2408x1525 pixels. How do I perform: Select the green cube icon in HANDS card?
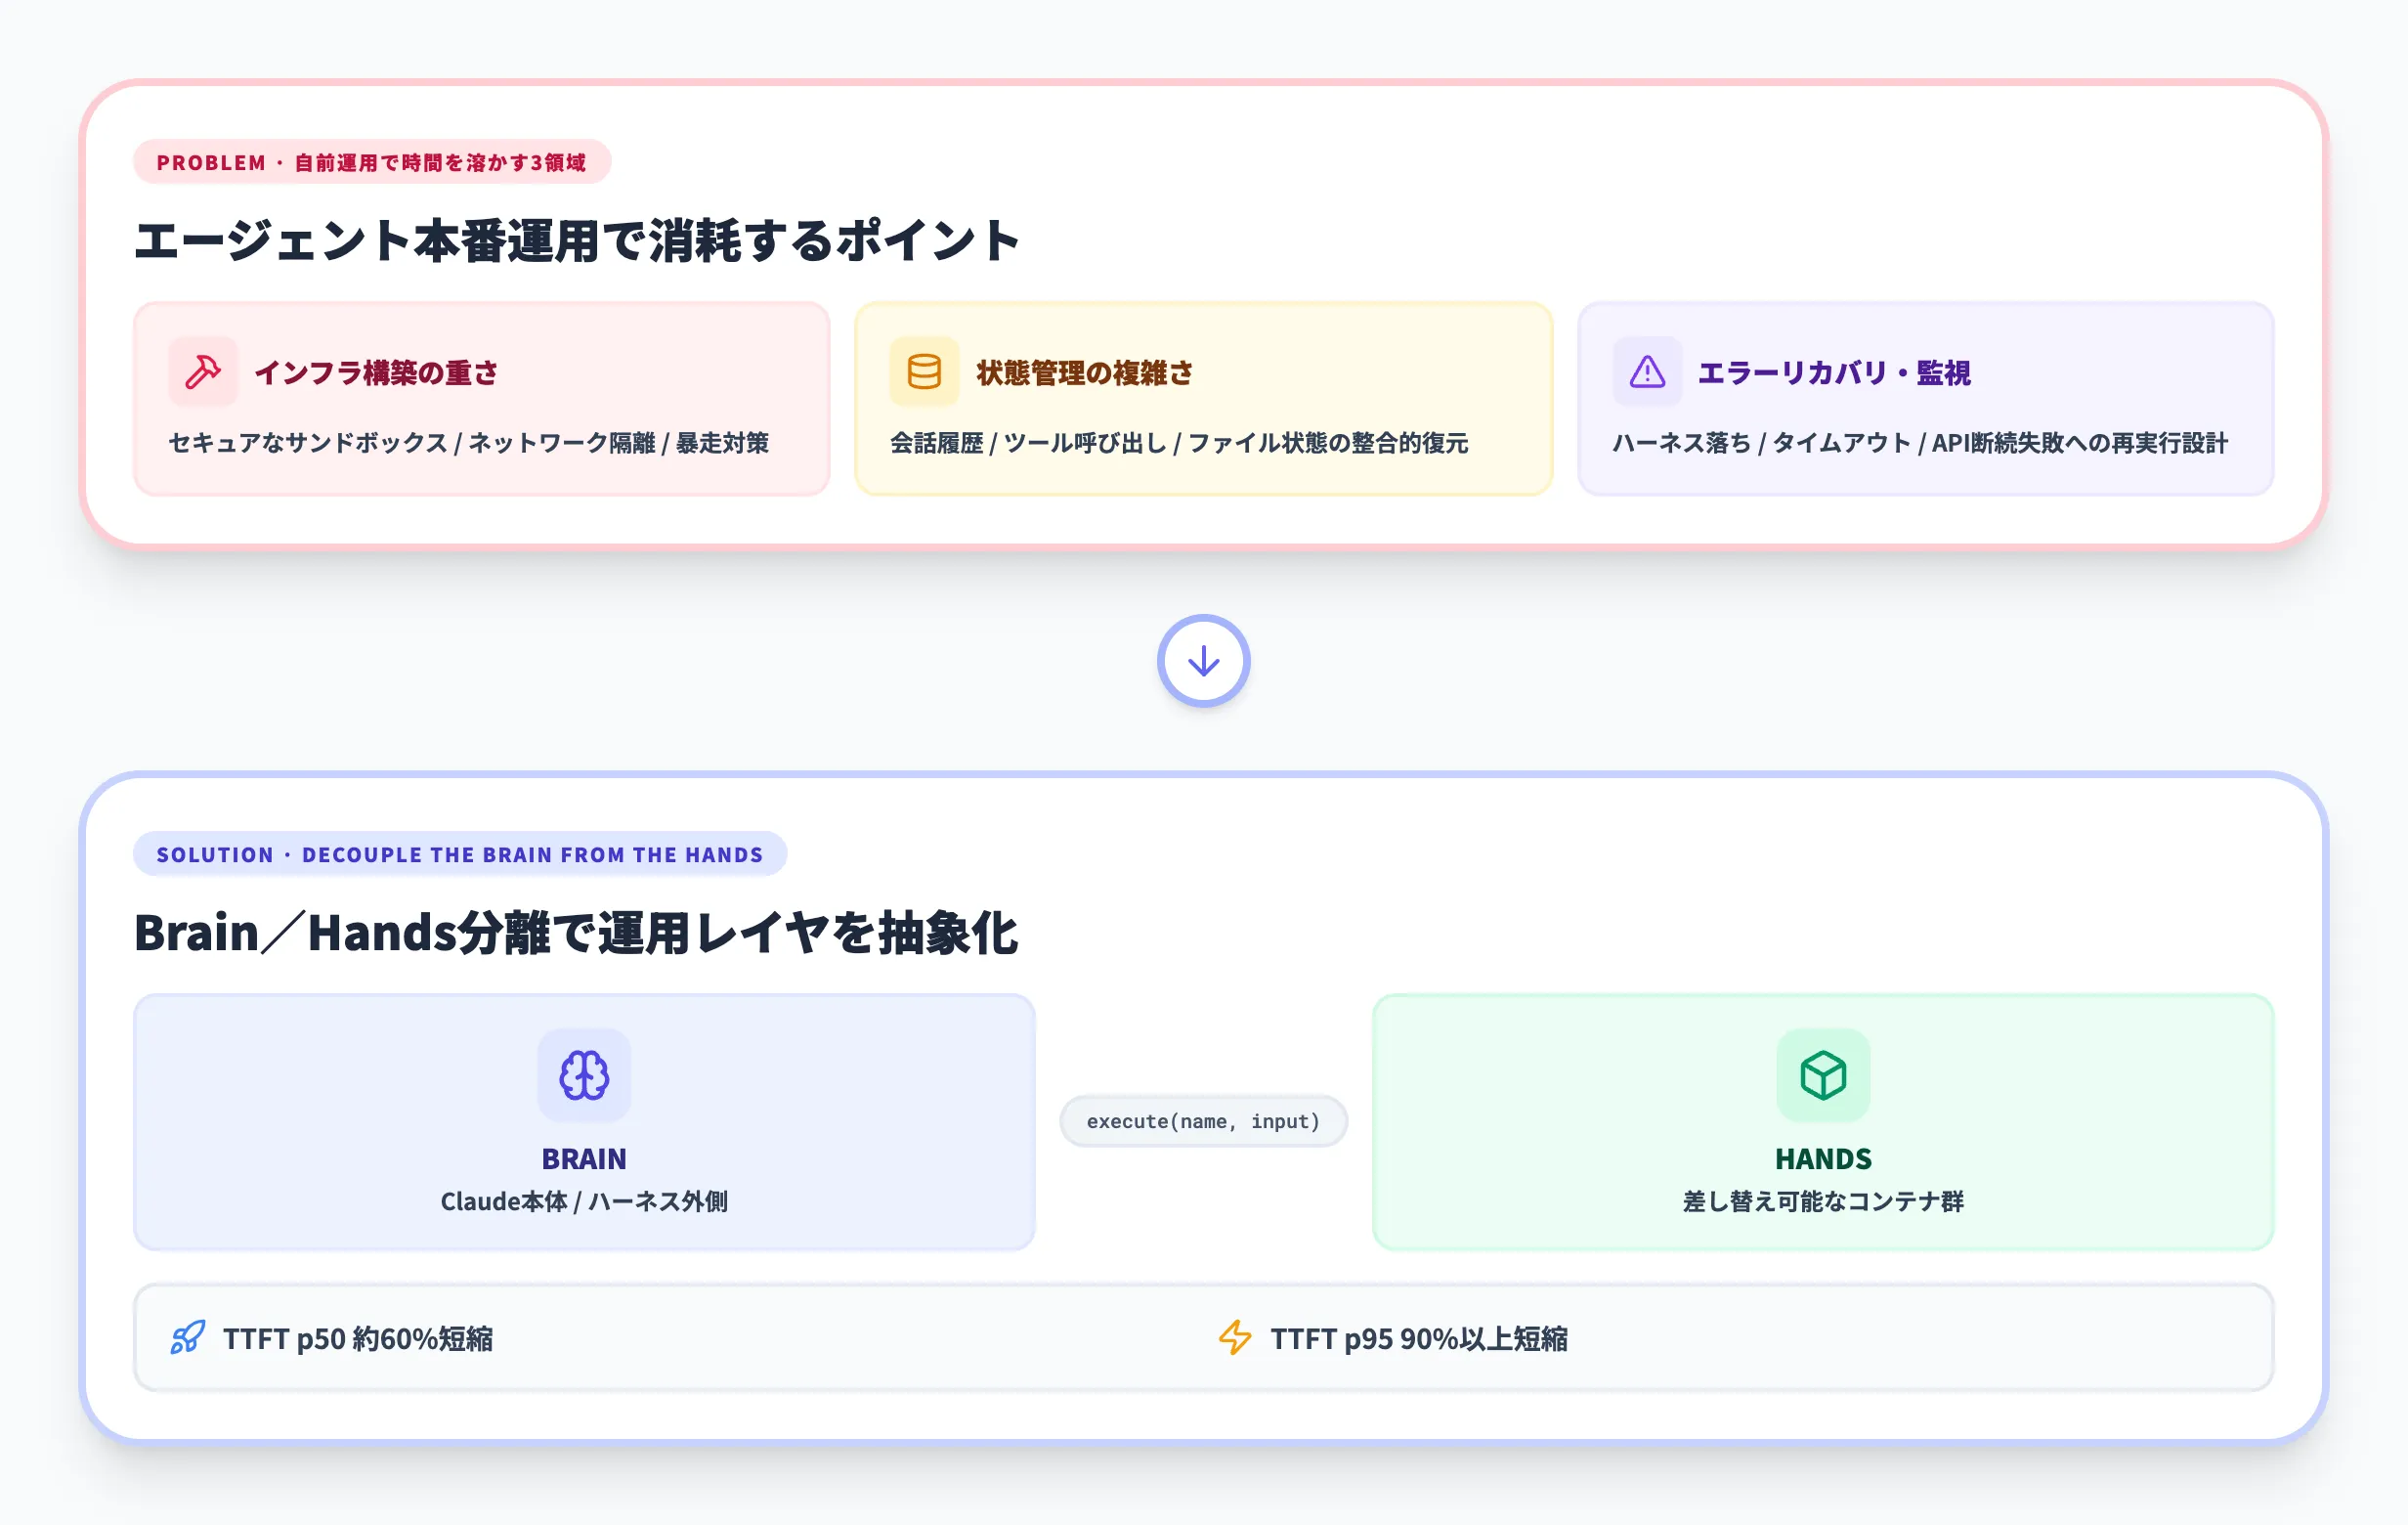click(x=1824, y=1075)
